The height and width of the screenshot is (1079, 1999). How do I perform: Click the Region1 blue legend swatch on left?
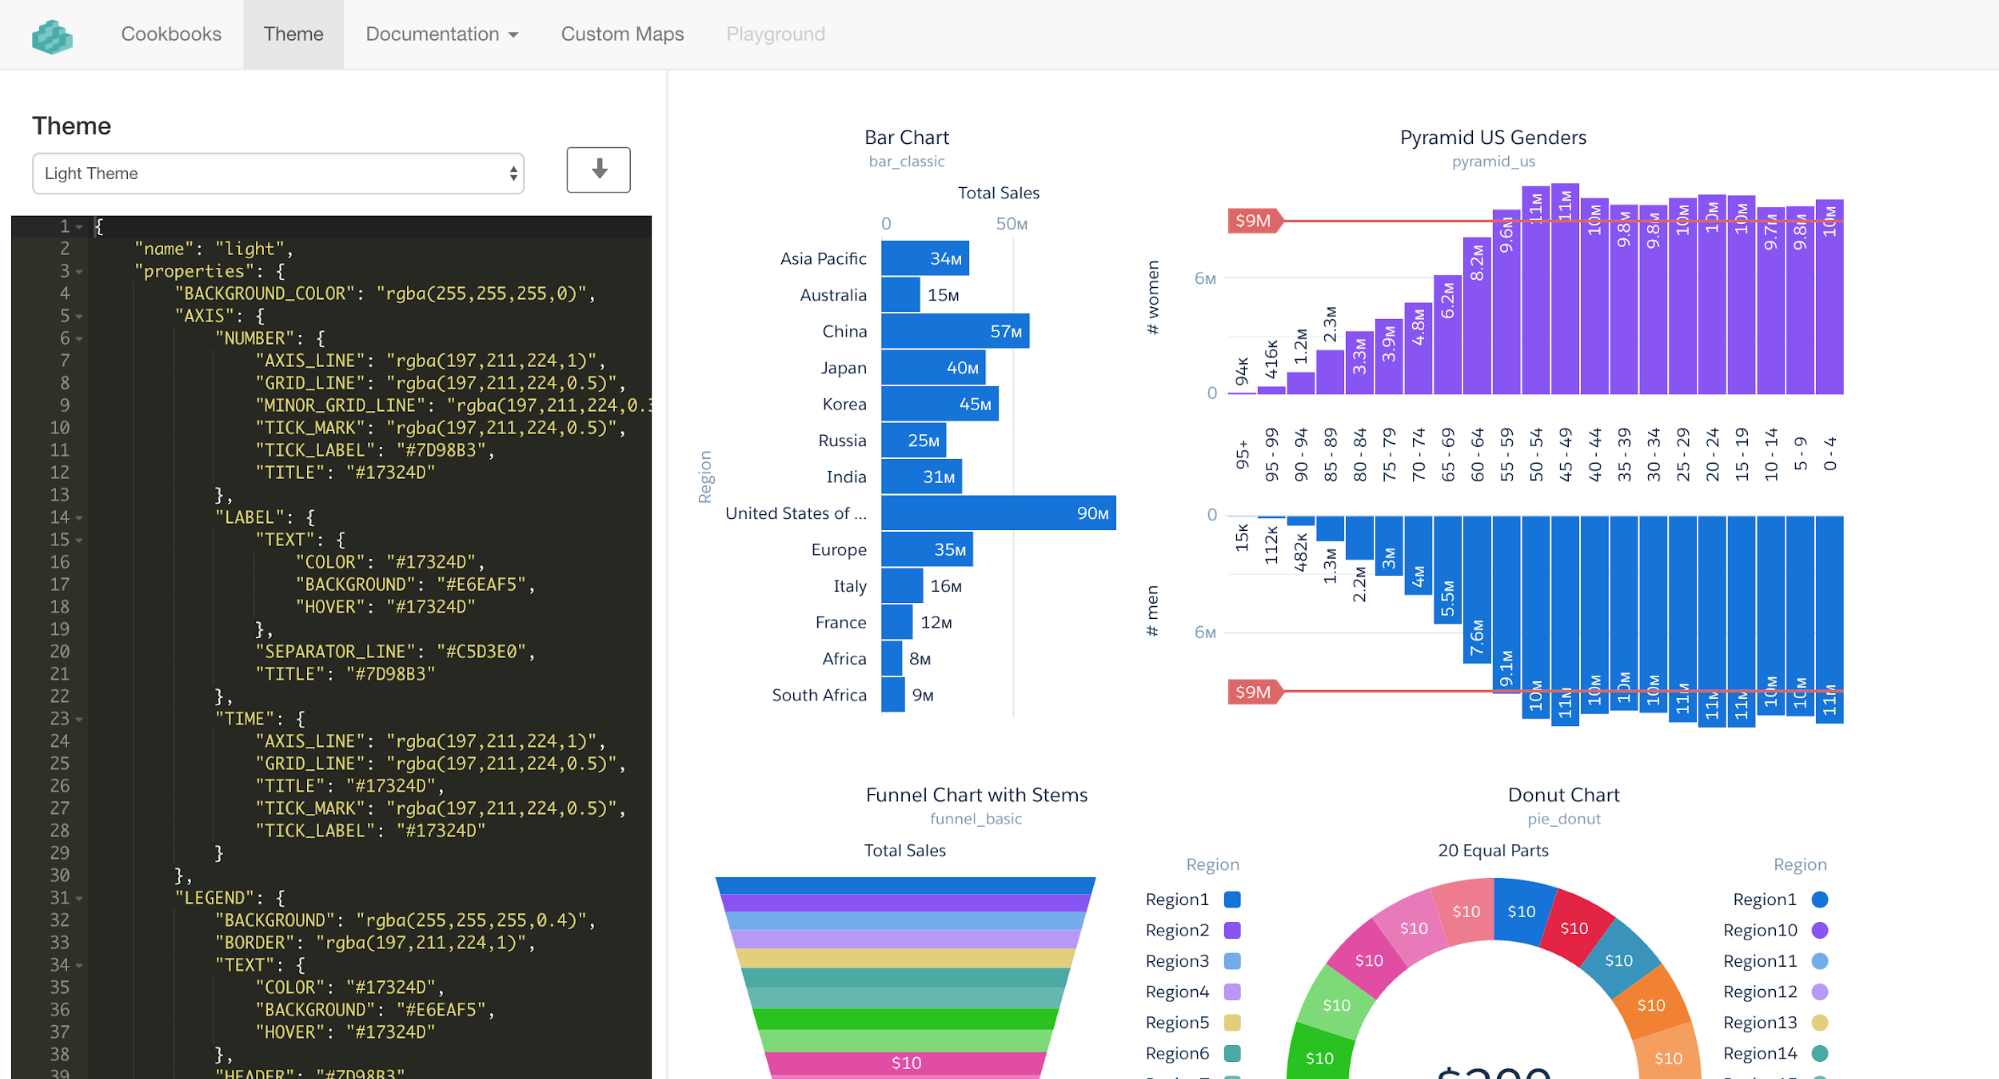(1232, 899)
